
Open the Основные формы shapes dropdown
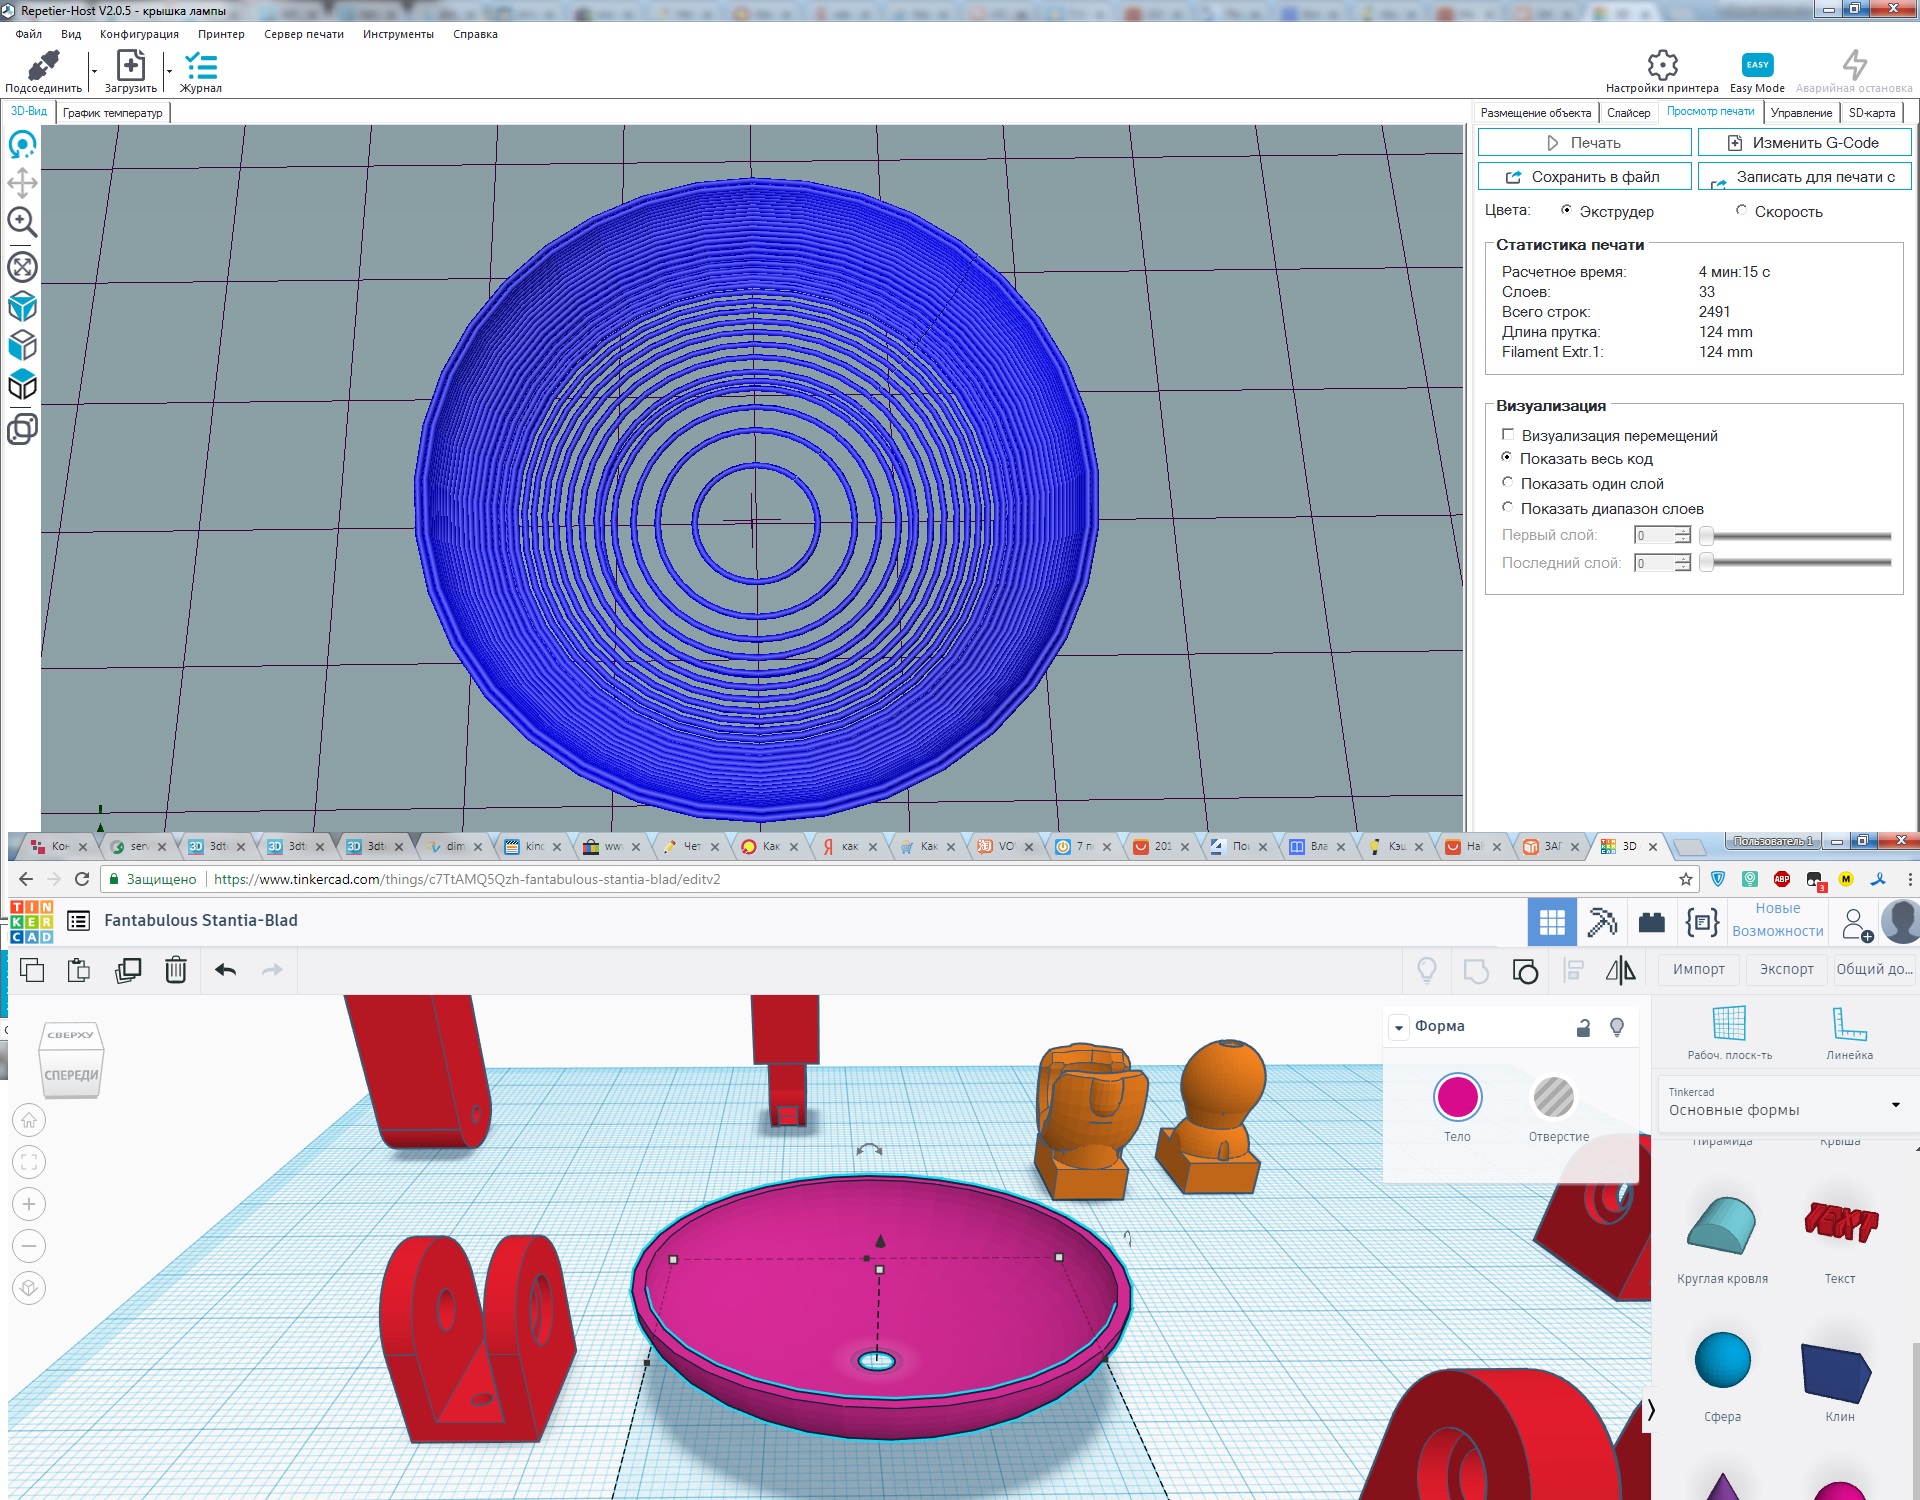click(1786, 1103)
